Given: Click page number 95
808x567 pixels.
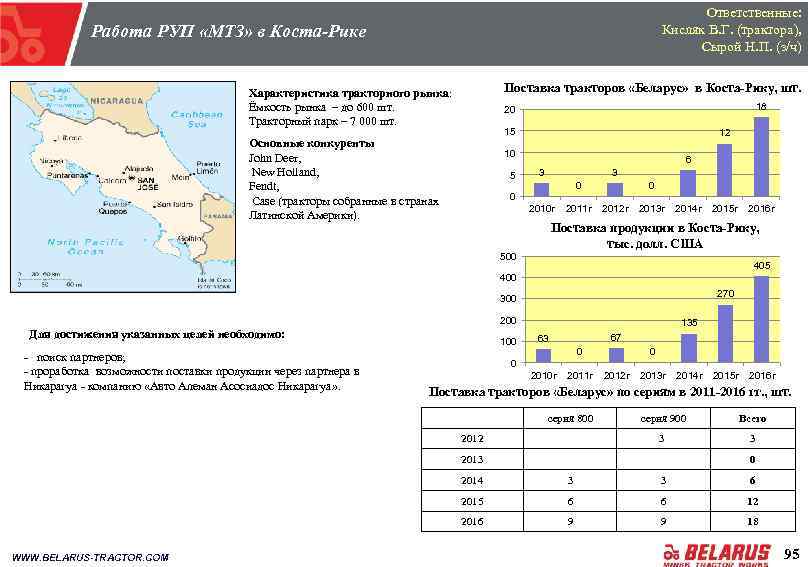Looking at the screenshot, I should (792, 554).
